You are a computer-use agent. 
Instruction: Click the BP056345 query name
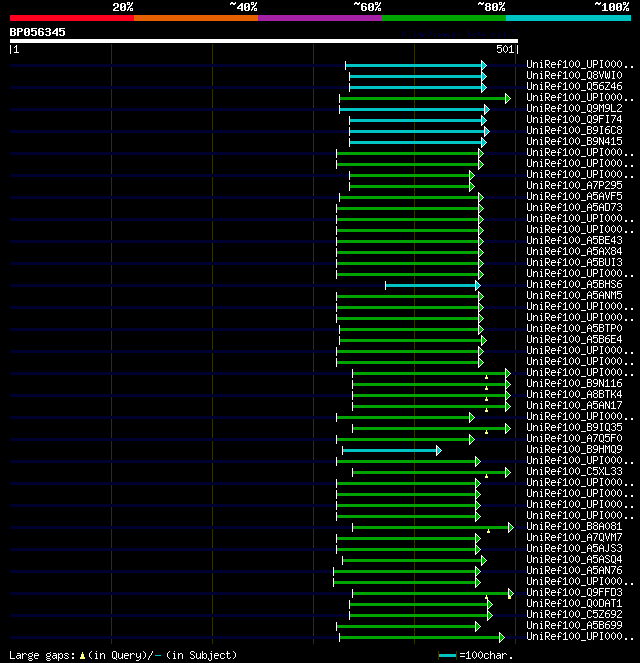click(x=38, y=32)
